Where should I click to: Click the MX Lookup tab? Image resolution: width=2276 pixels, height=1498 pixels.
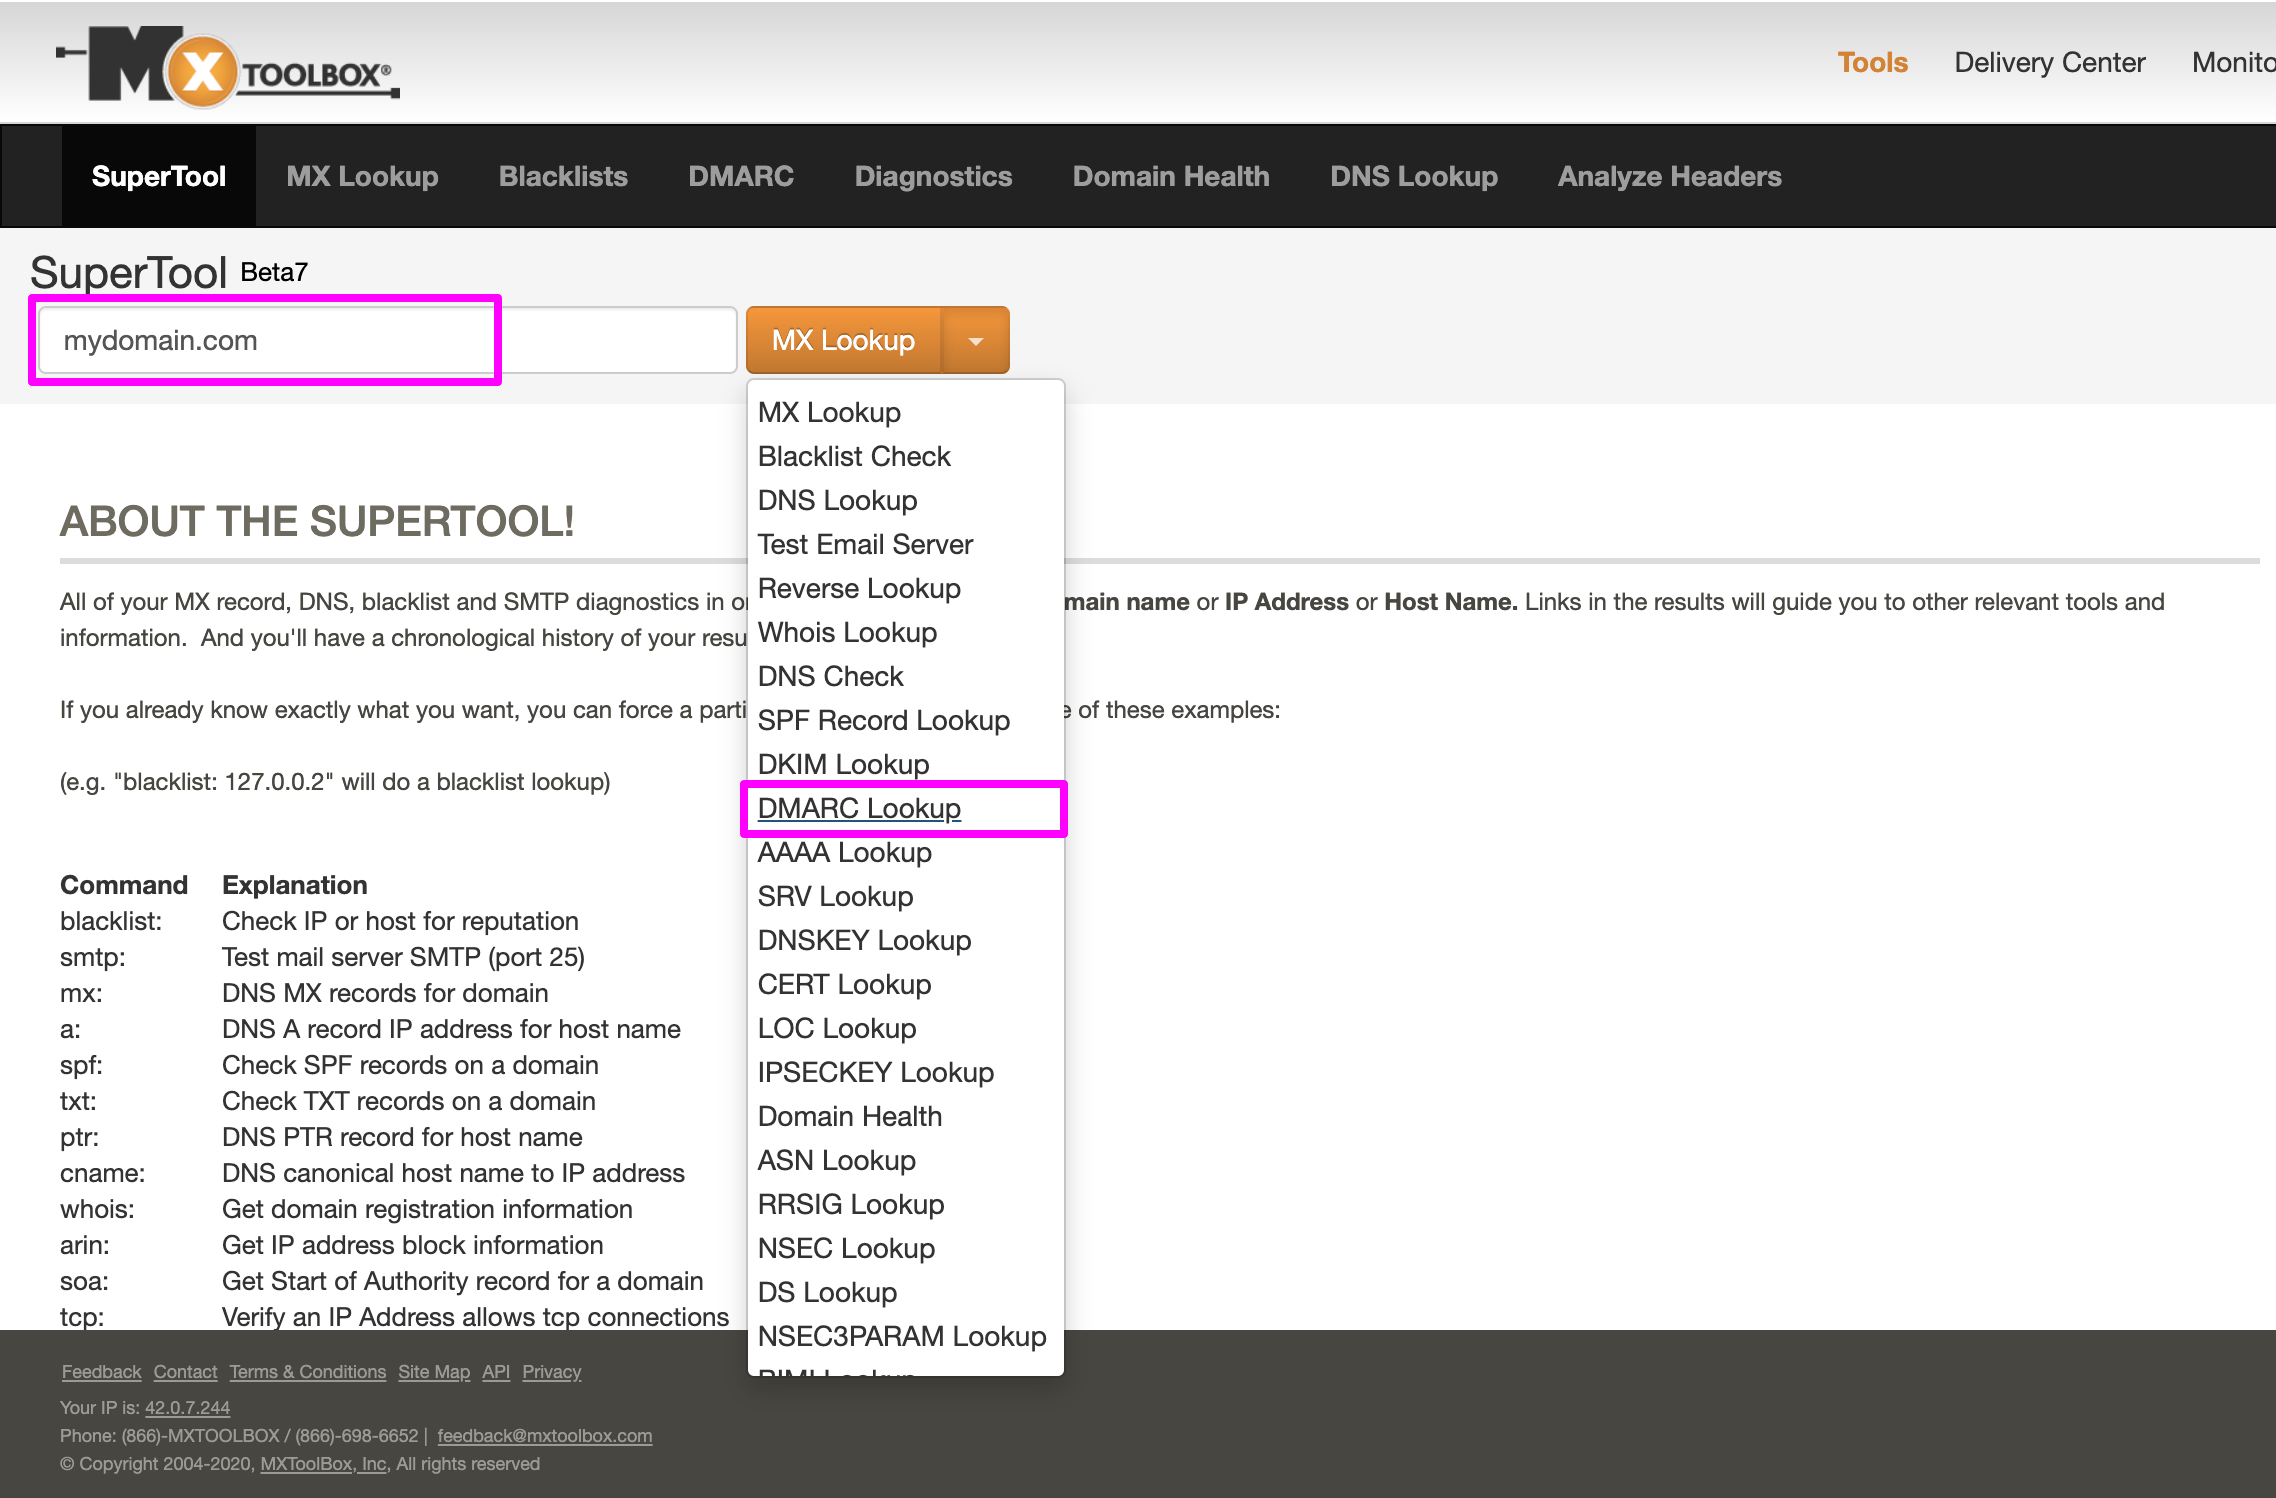363,174
